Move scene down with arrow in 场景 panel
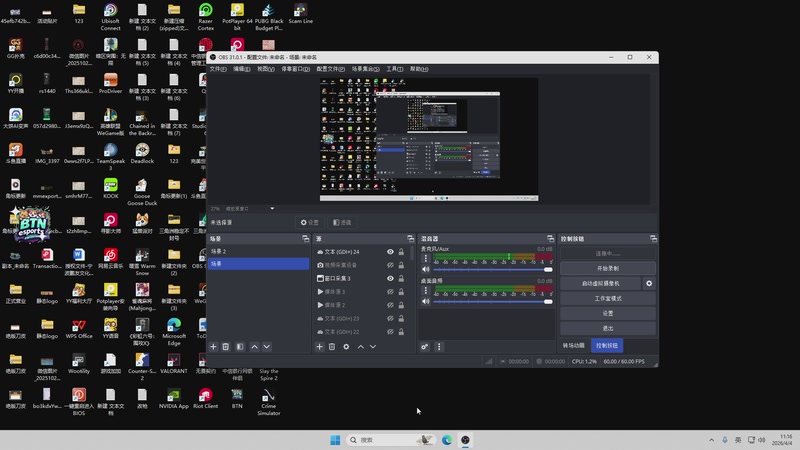The width and height of the screenshot is (800, 450). coord(267,346)
